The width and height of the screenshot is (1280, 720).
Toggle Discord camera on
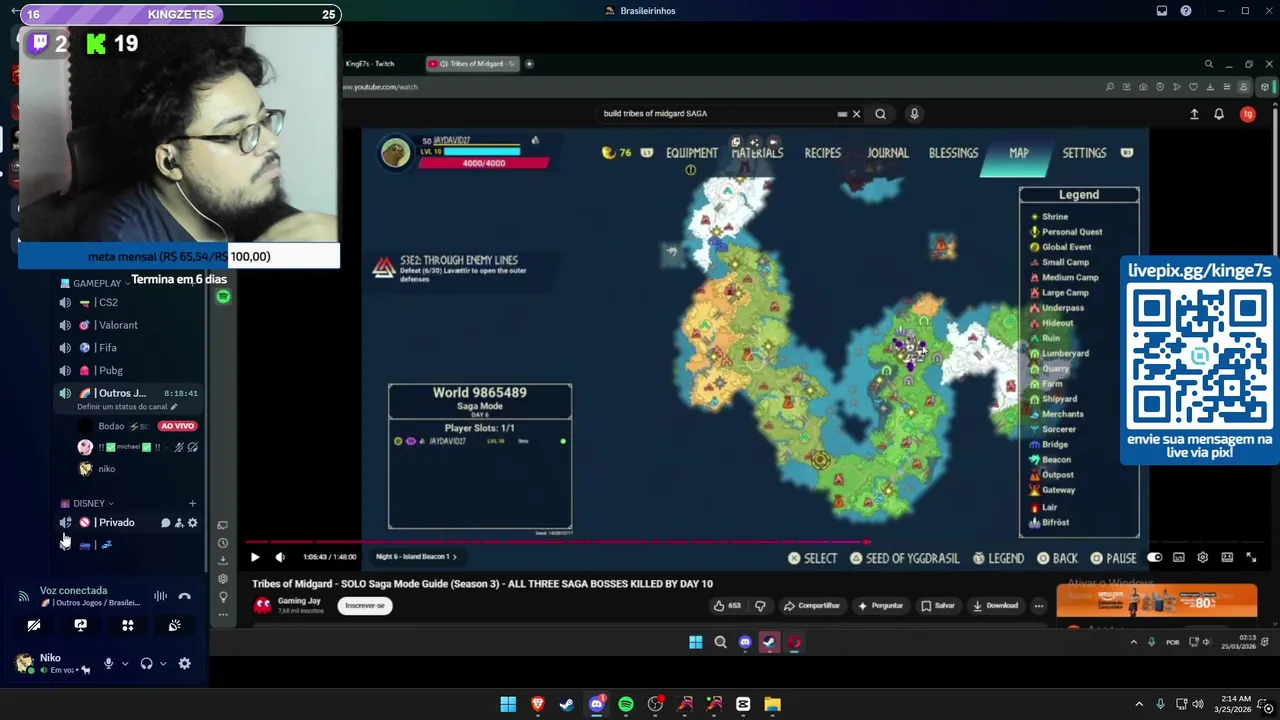[34, 626]
